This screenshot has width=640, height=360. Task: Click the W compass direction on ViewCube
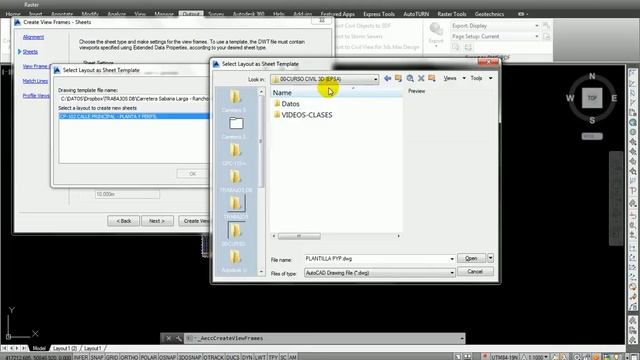point(570,98)
